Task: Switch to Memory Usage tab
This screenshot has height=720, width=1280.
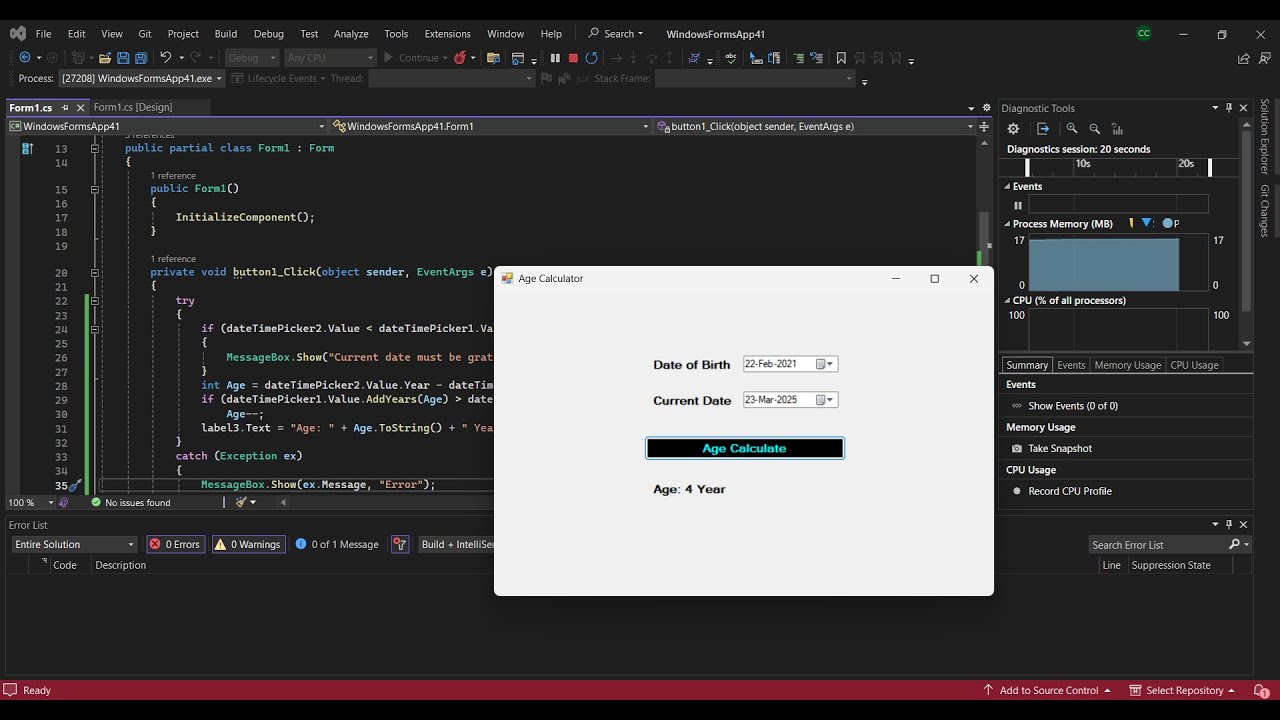Action: pos(1127,365)
